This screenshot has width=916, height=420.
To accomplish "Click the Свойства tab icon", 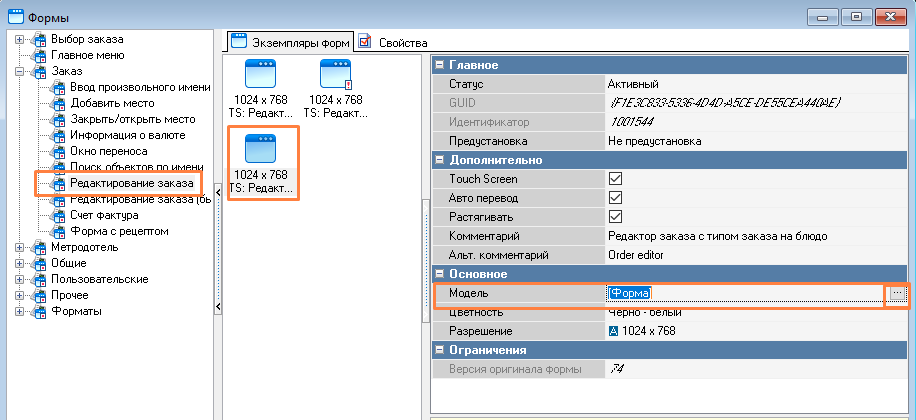I will pos(365,42).
